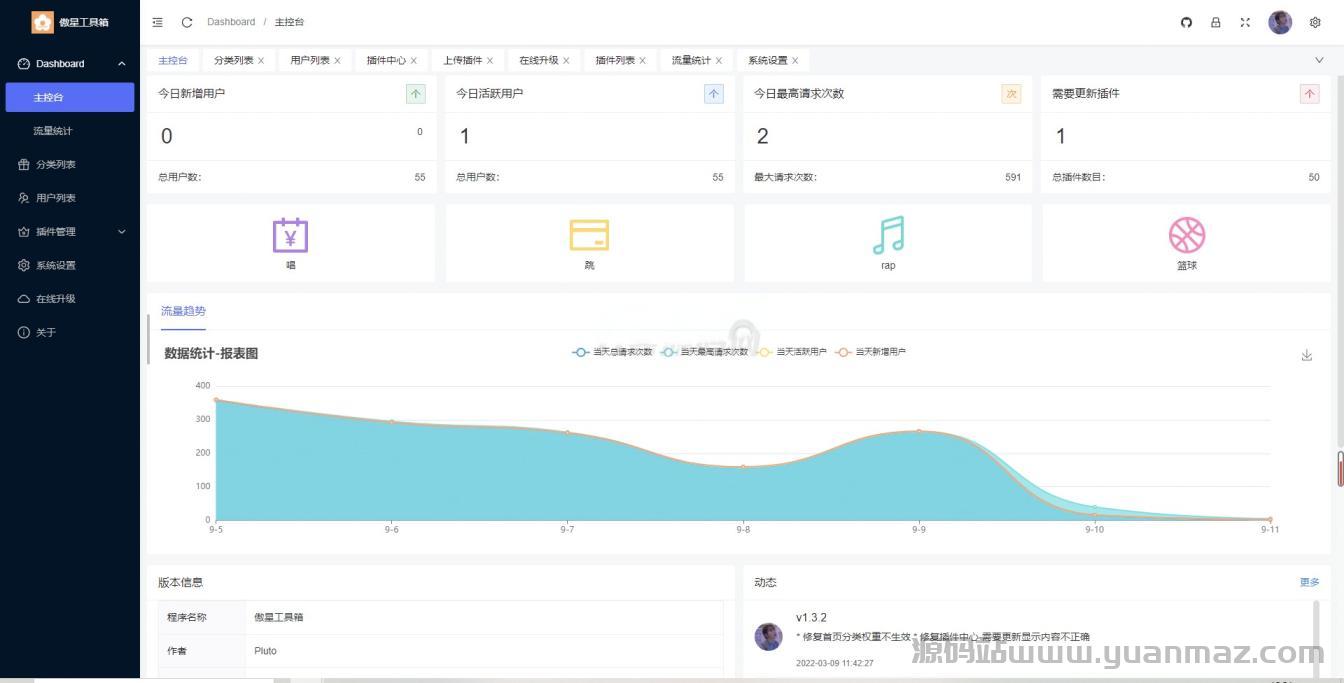The height and width of the screenshot is (683, 1344).
Task: Toggle 当天总请求次数 legend series
Action: (x=613, y=352)
